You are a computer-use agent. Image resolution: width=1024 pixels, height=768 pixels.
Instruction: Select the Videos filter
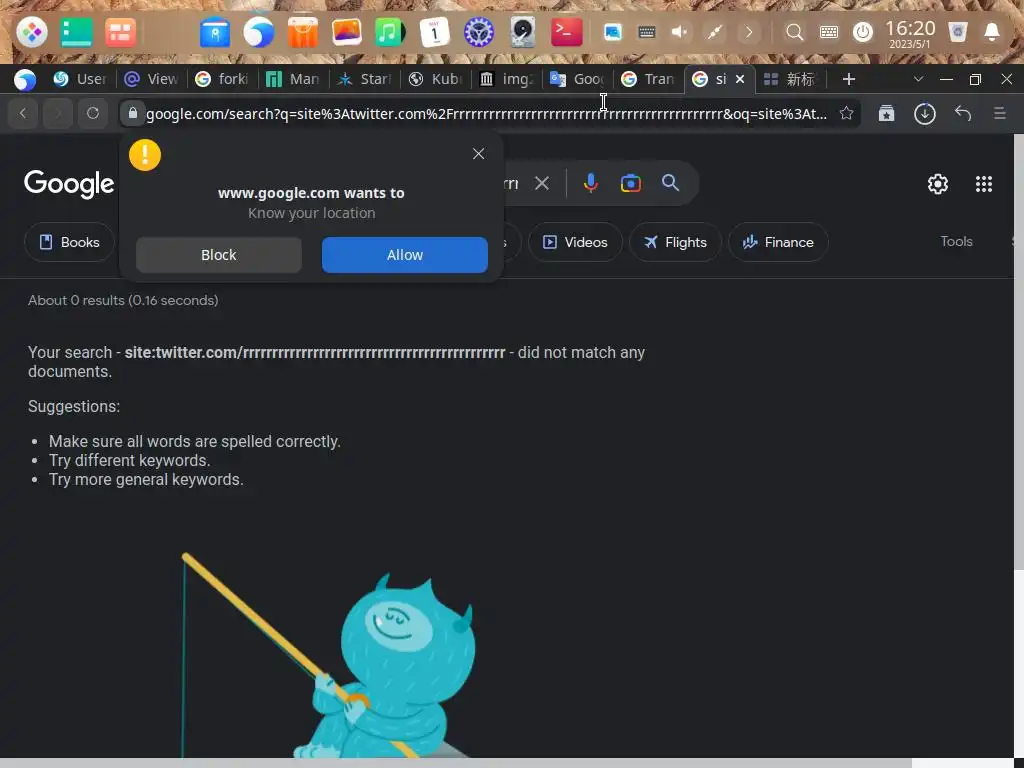(x=575, y=242)
